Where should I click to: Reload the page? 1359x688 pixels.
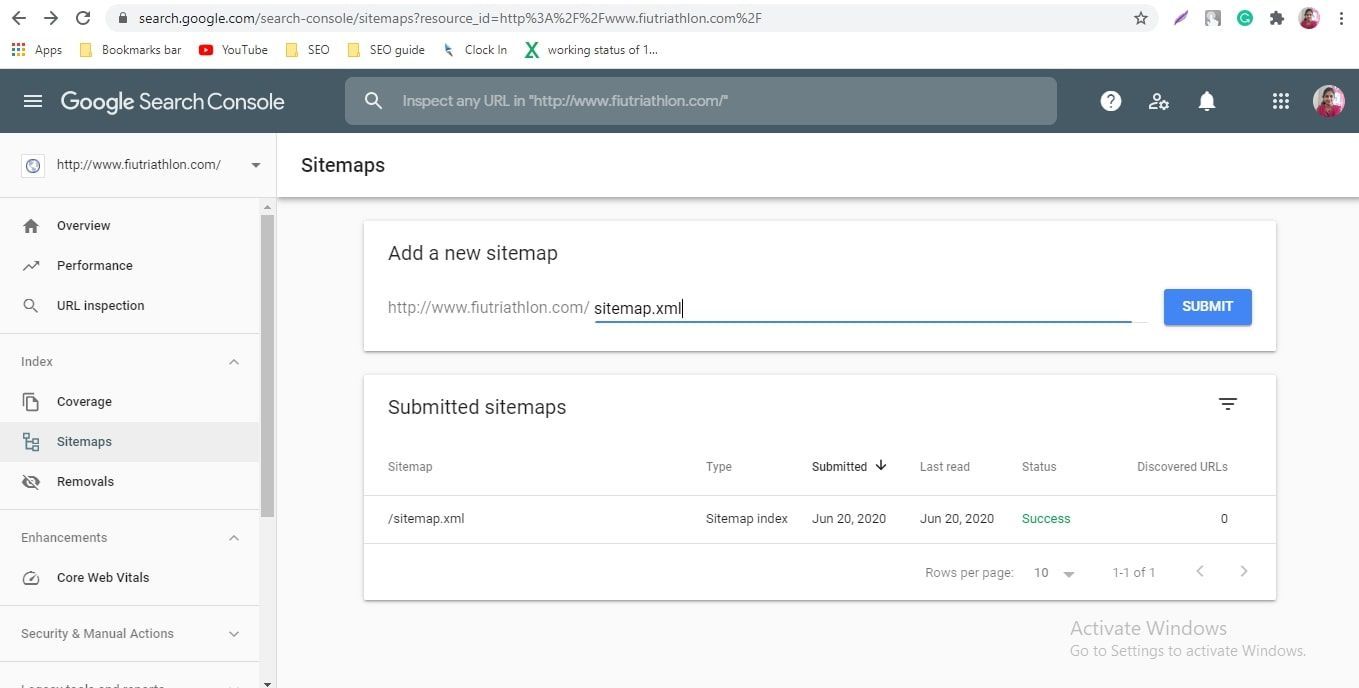[x=83, y=18]
